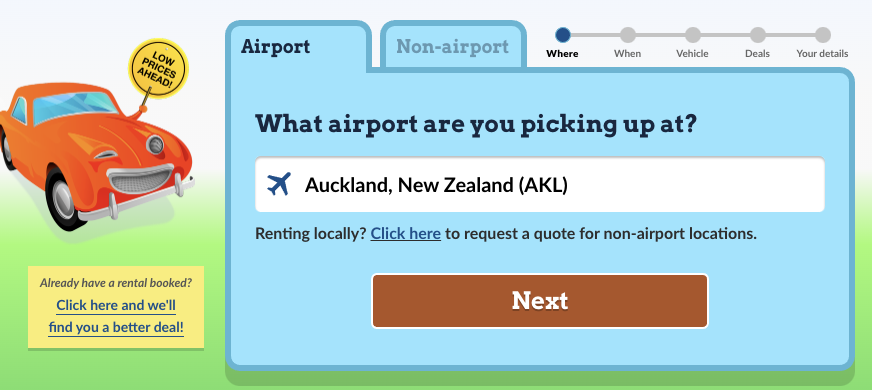Select the Deals progress step dot
Viewport: 872px width, 390px height.
(757, 35)
